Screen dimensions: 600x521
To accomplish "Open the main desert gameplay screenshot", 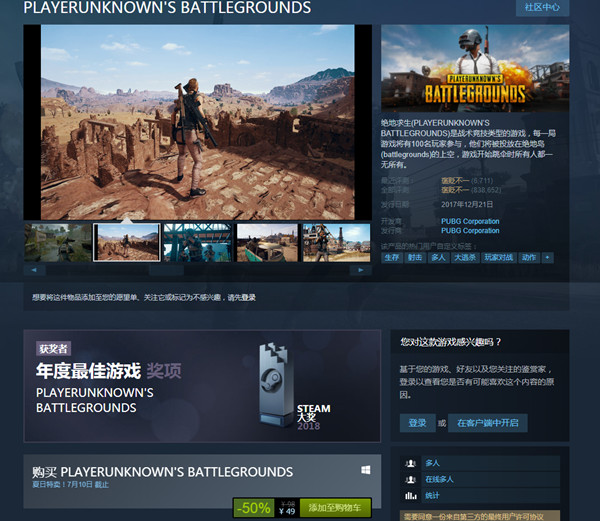I will click(x=197, y=122).
